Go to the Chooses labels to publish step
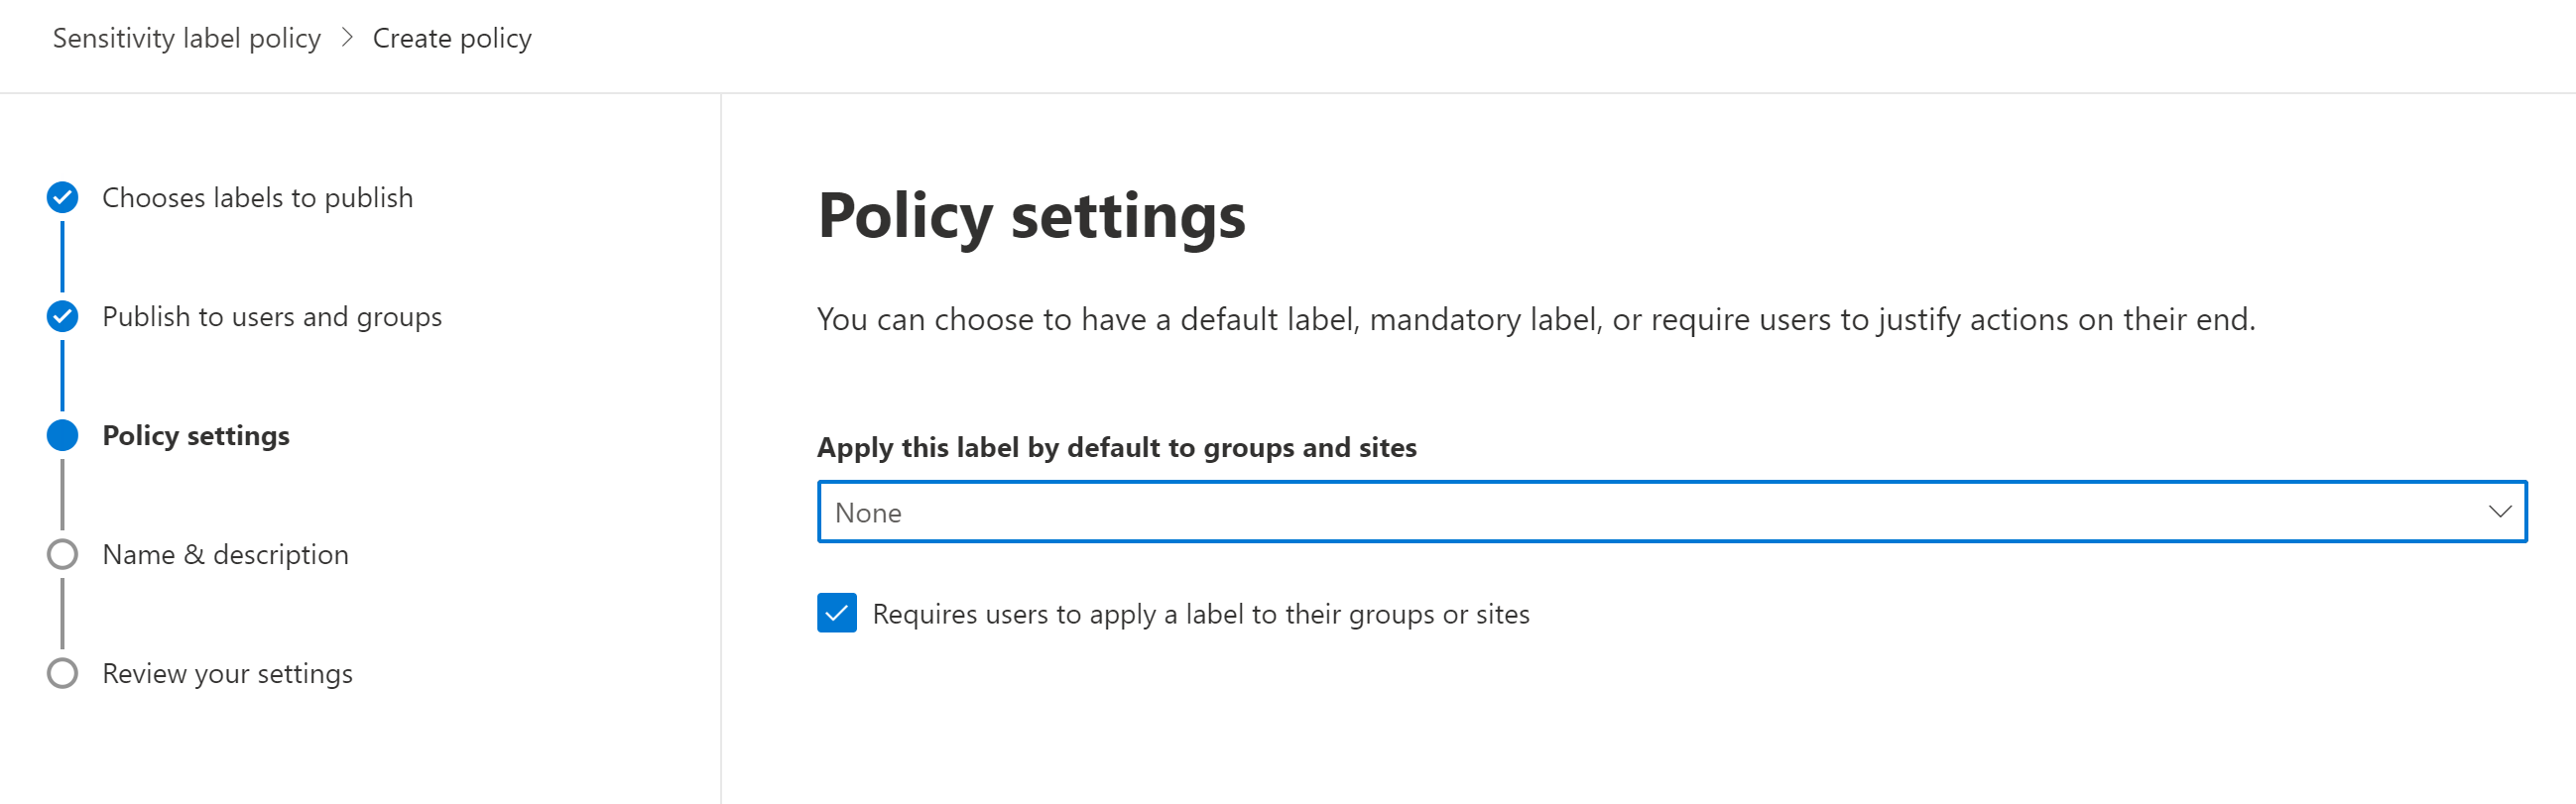The image size is (2576, 804). click(257, 198)
